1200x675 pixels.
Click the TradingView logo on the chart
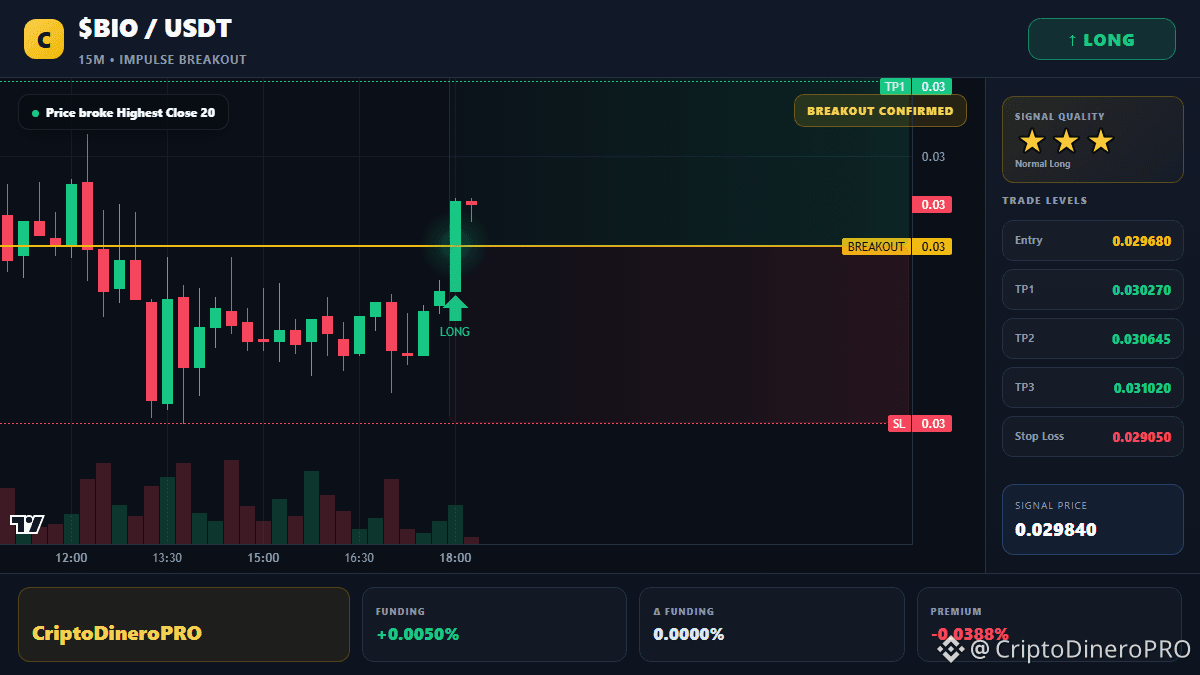27,523
